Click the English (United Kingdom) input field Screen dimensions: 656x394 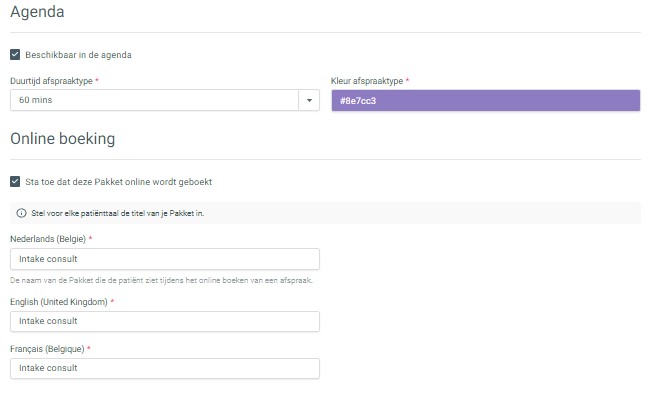point(165,321)
